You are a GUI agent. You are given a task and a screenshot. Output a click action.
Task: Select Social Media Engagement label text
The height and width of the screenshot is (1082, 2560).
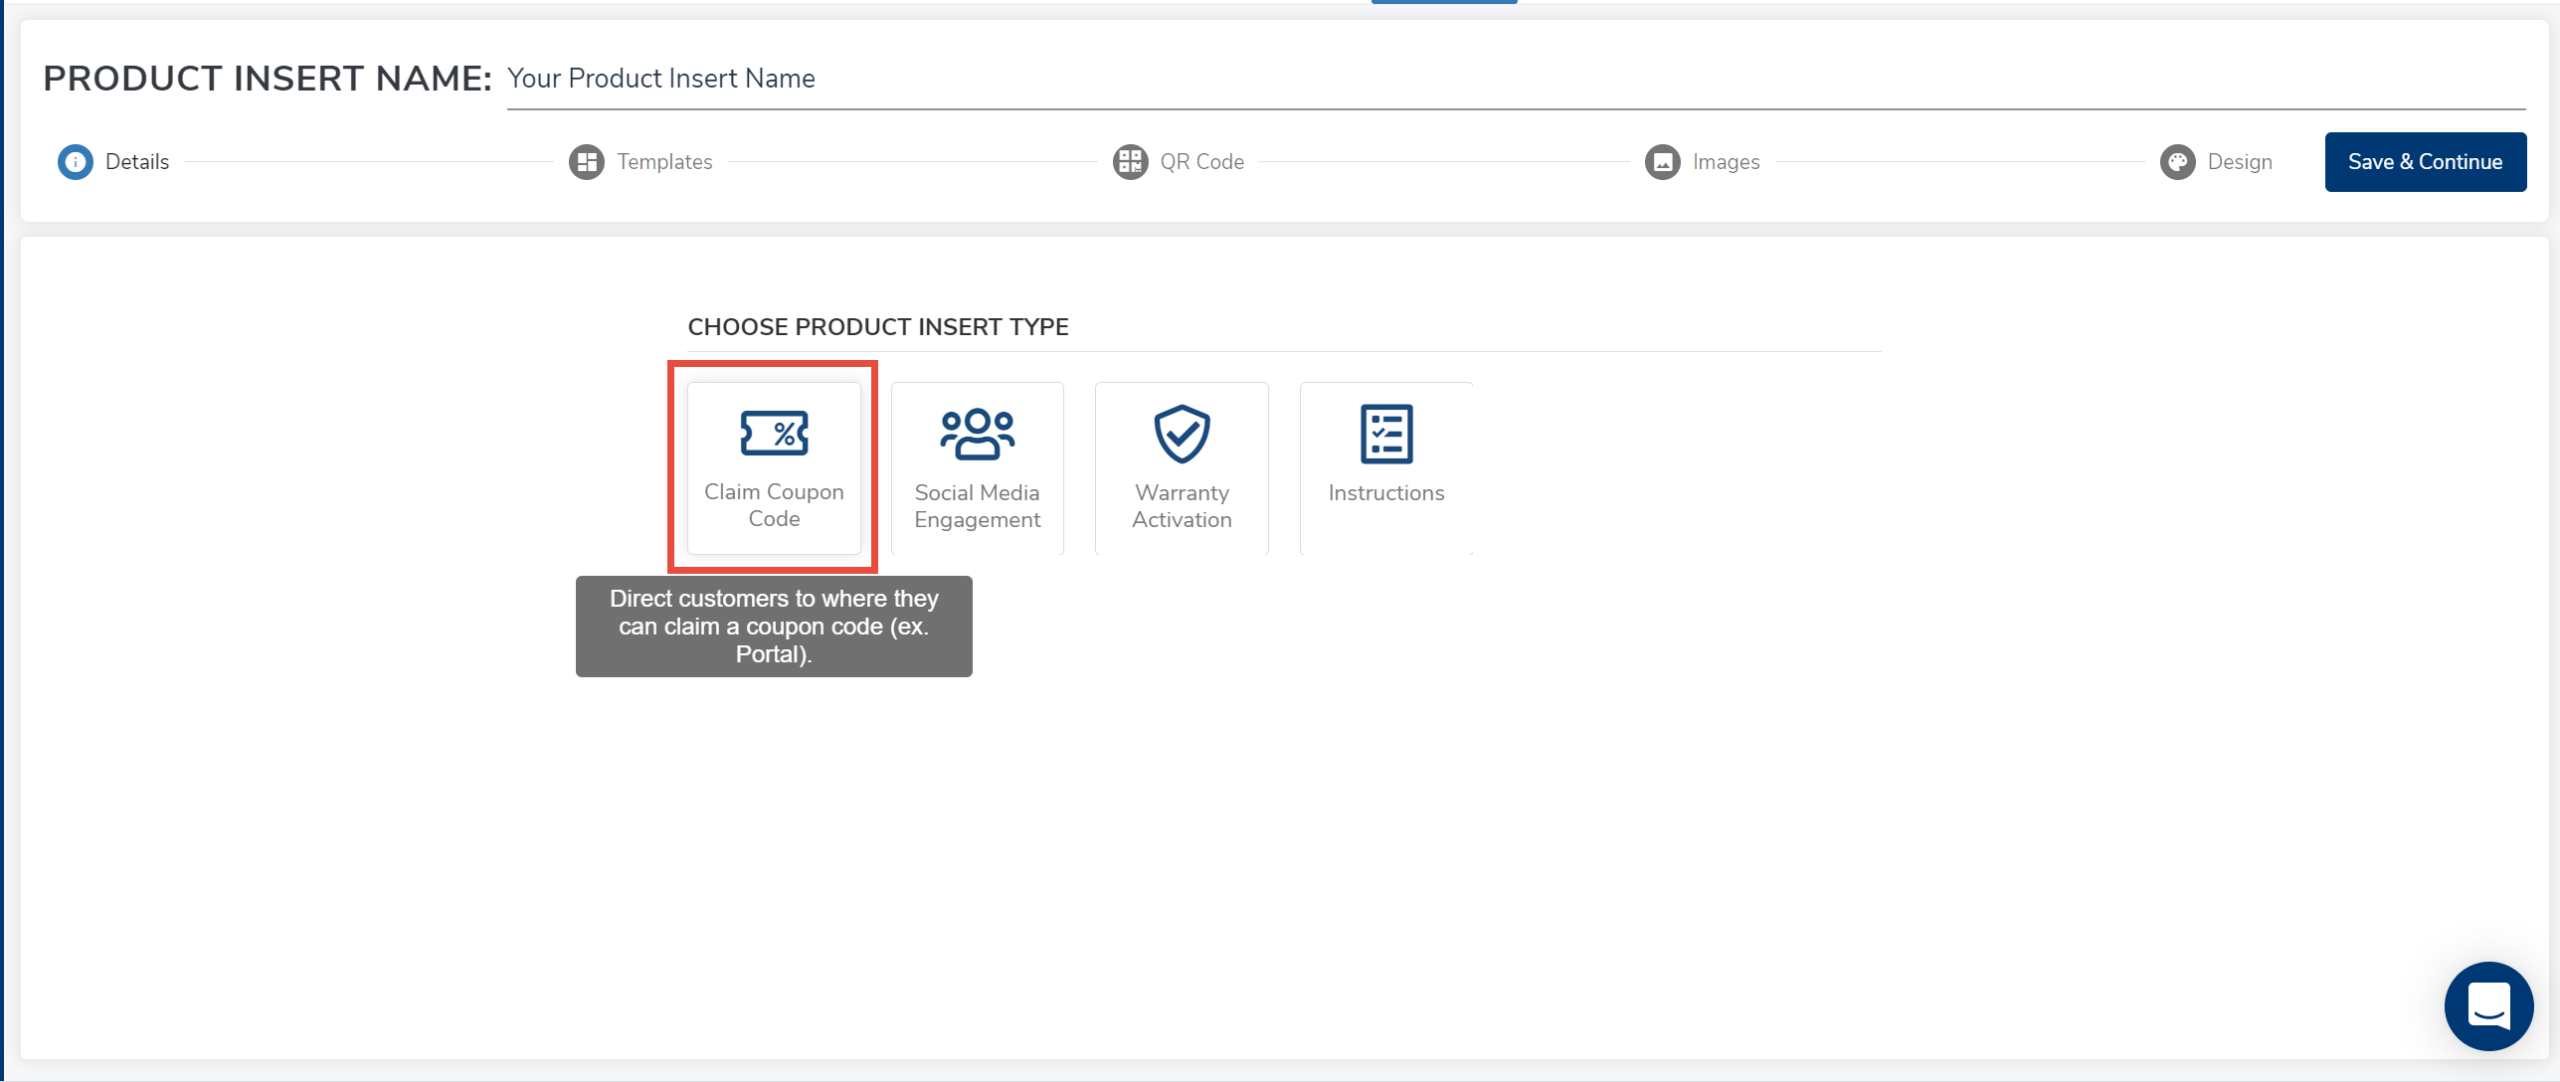click(x=977, y=506)
